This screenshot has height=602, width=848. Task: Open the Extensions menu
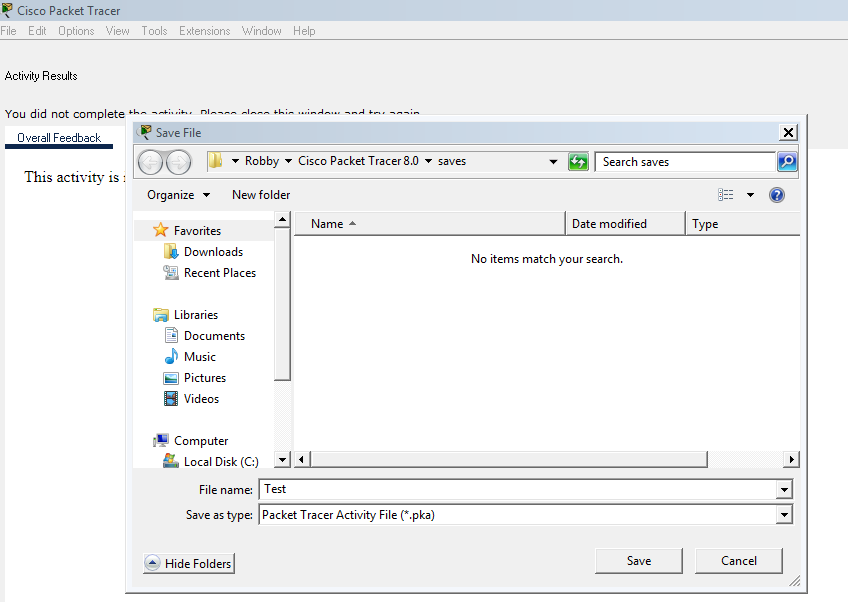point(204,31)
